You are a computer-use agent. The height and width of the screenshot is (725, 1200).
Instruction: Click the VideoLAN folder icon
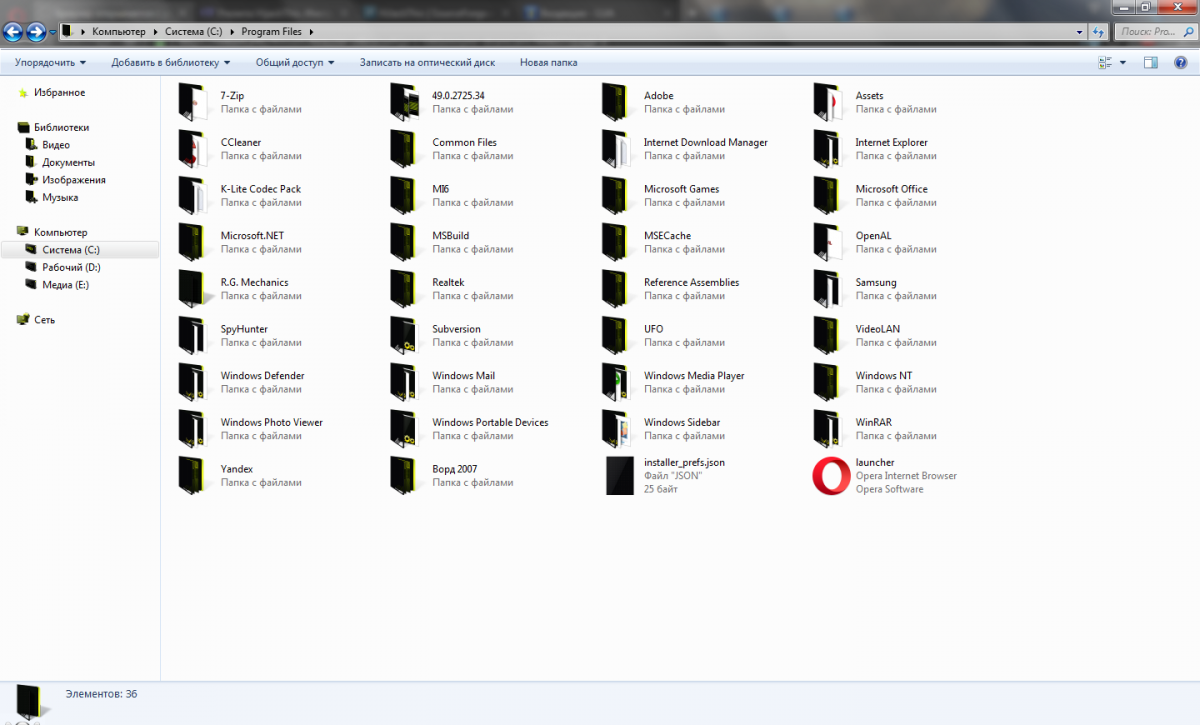click(827, 335)
